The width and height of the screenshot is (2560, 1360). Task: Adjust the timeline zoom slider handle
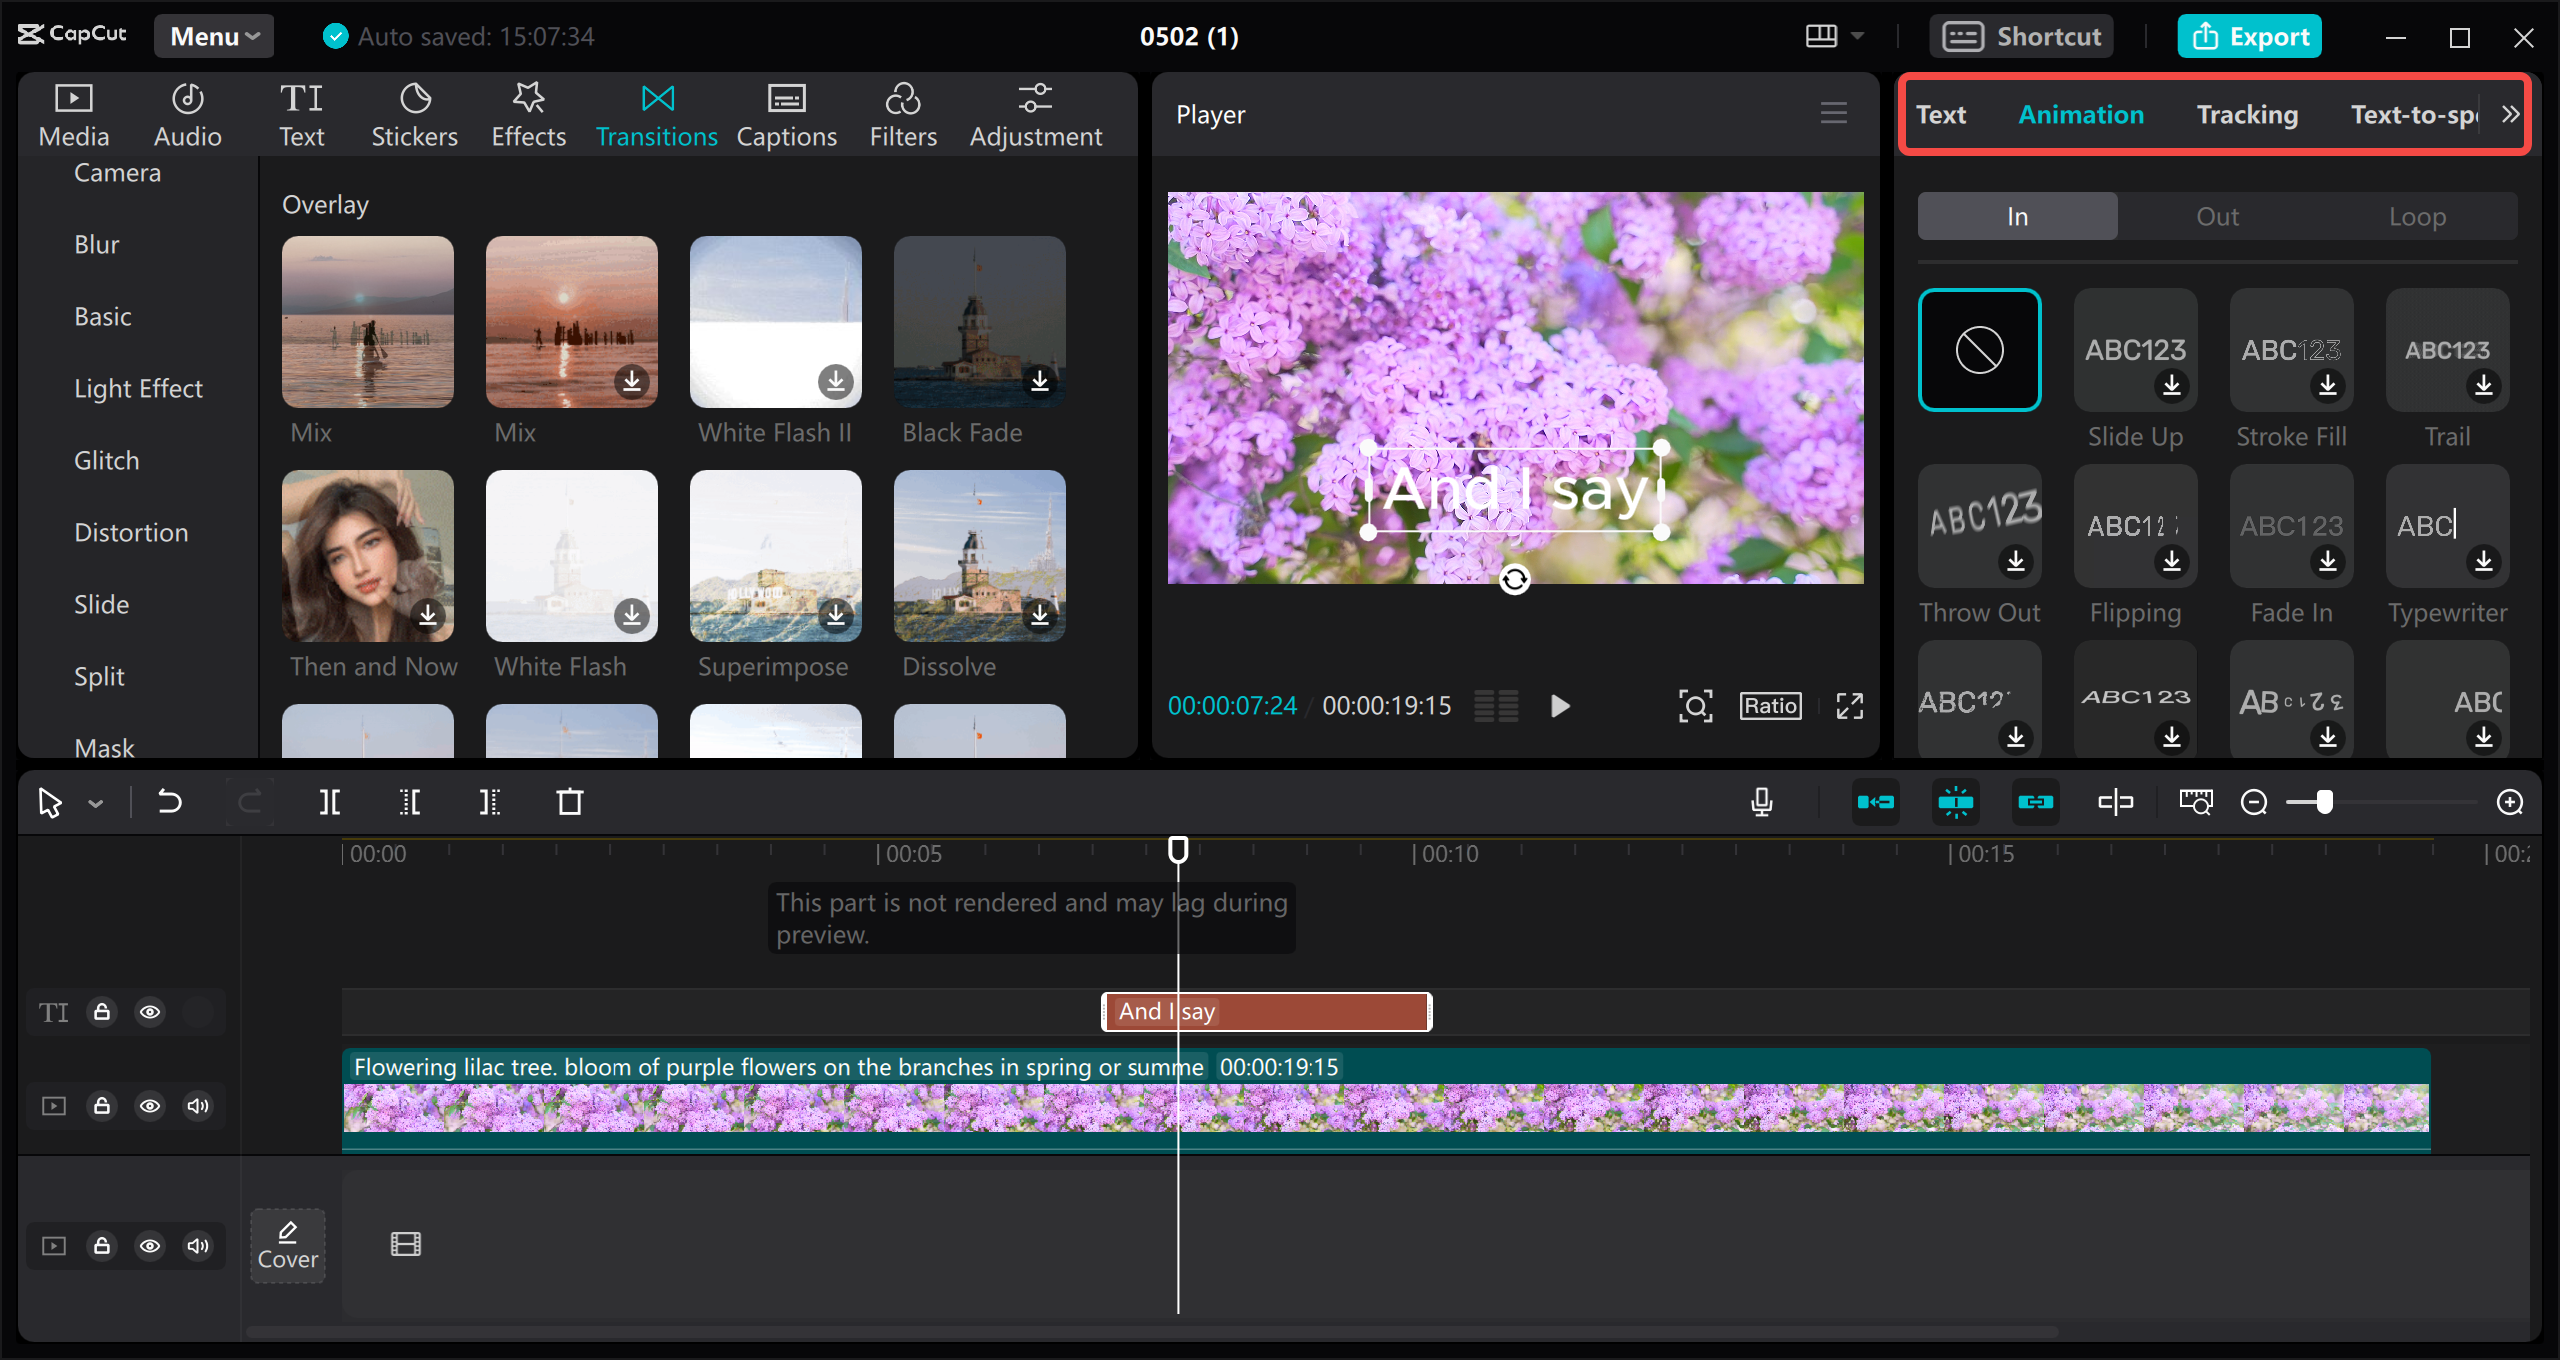(x=2324, y=802)
